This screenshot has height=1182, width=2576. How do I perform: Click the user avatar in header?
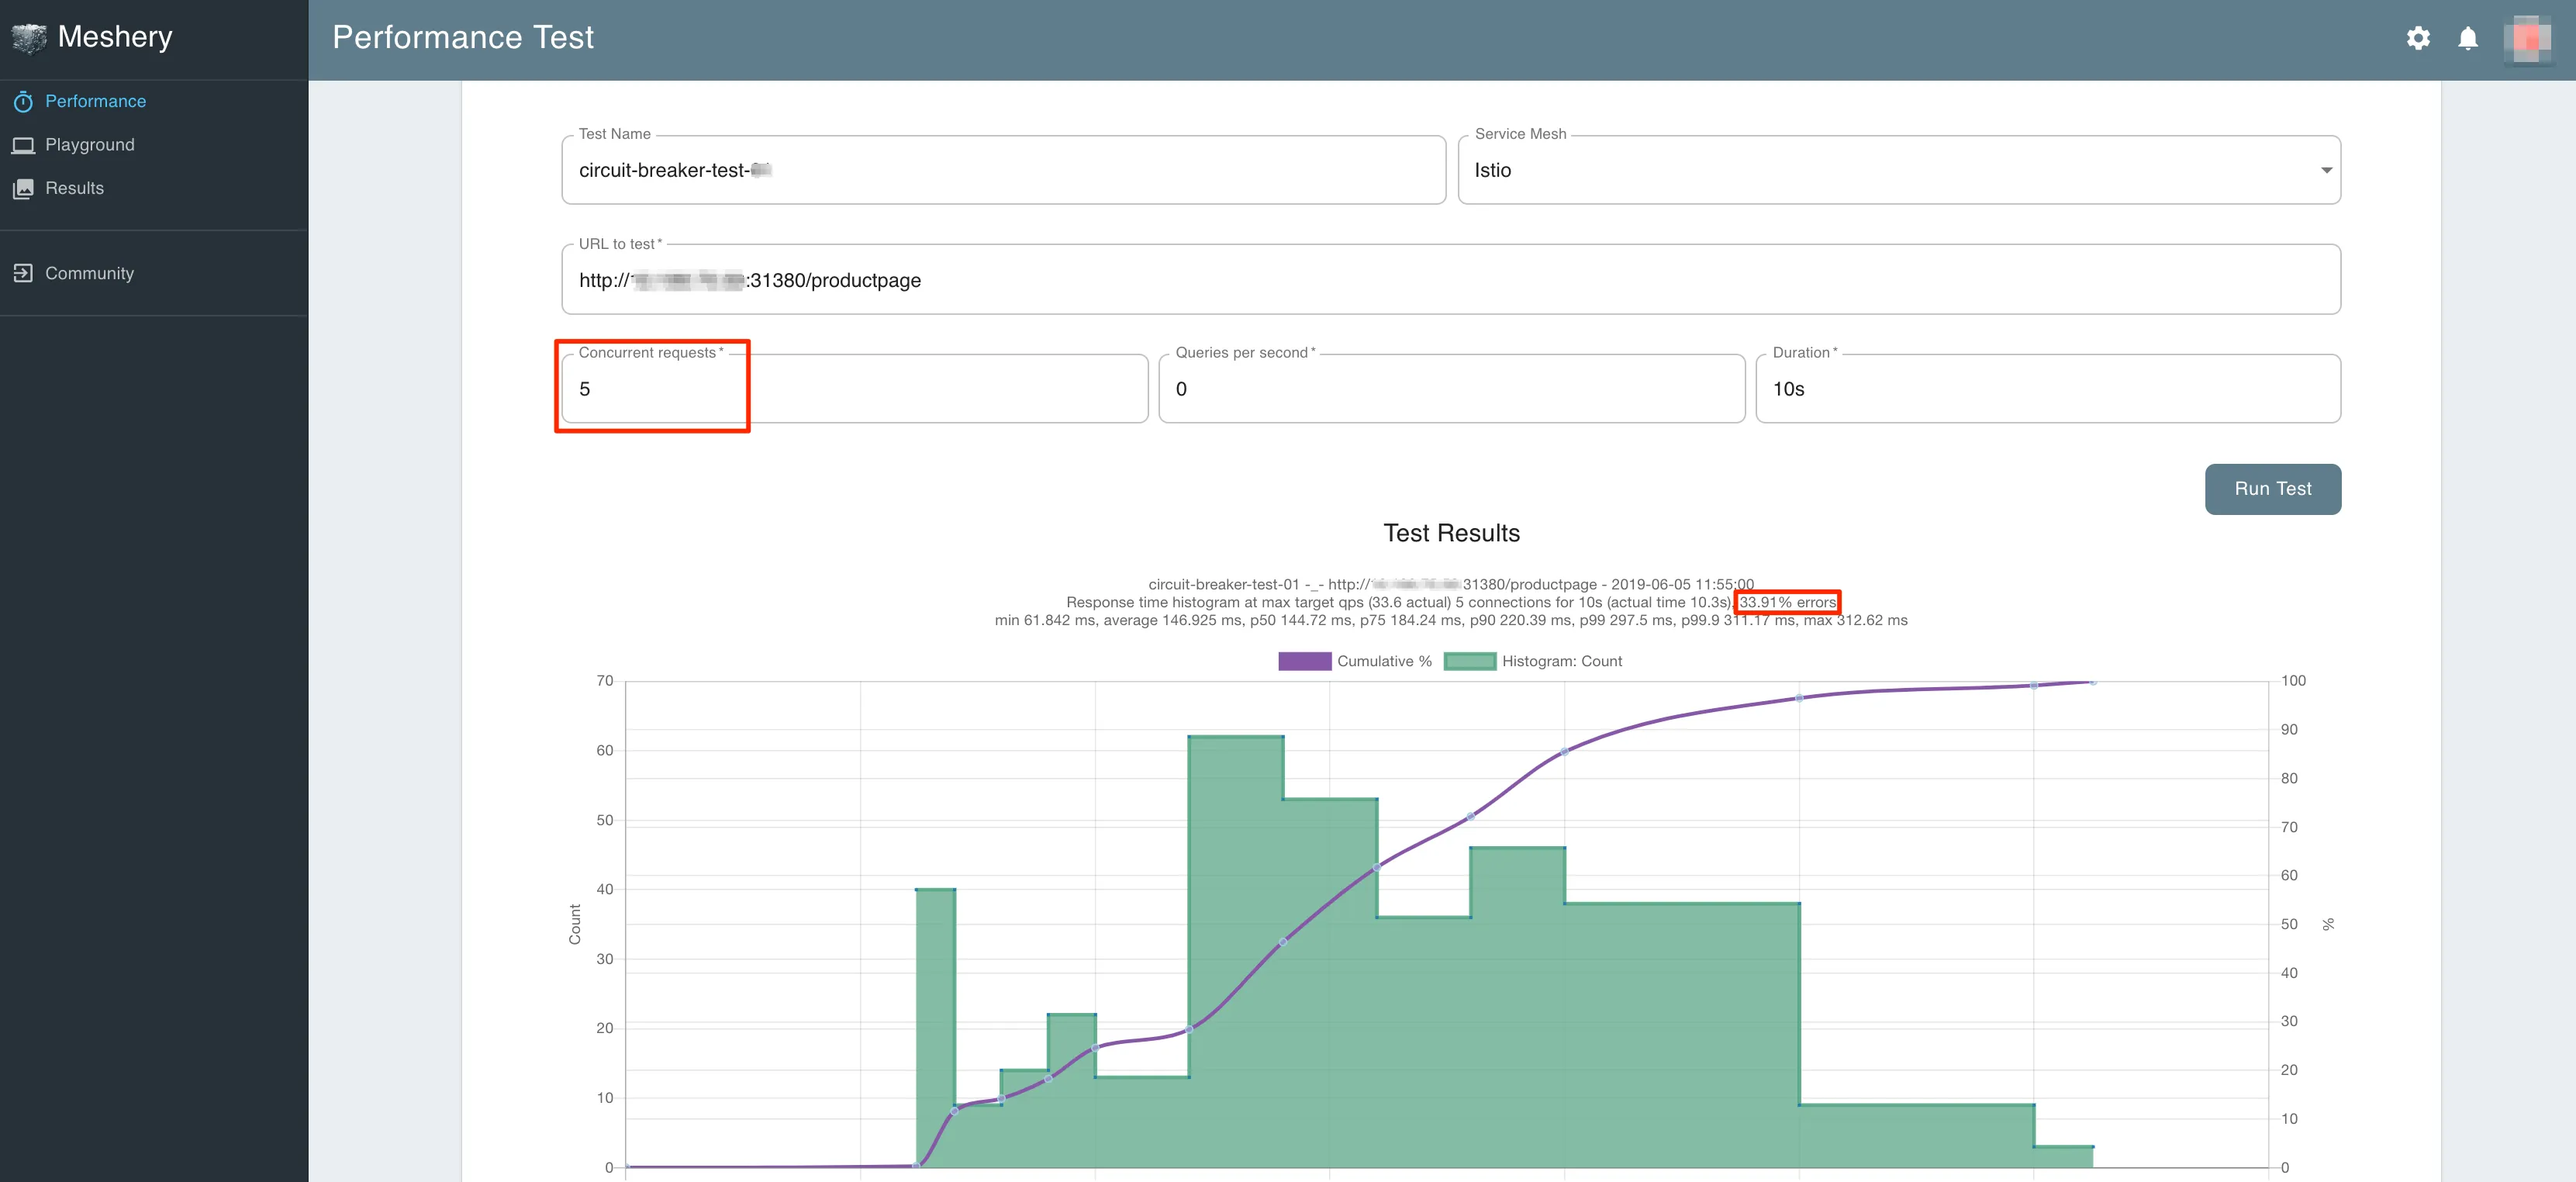2526,39
